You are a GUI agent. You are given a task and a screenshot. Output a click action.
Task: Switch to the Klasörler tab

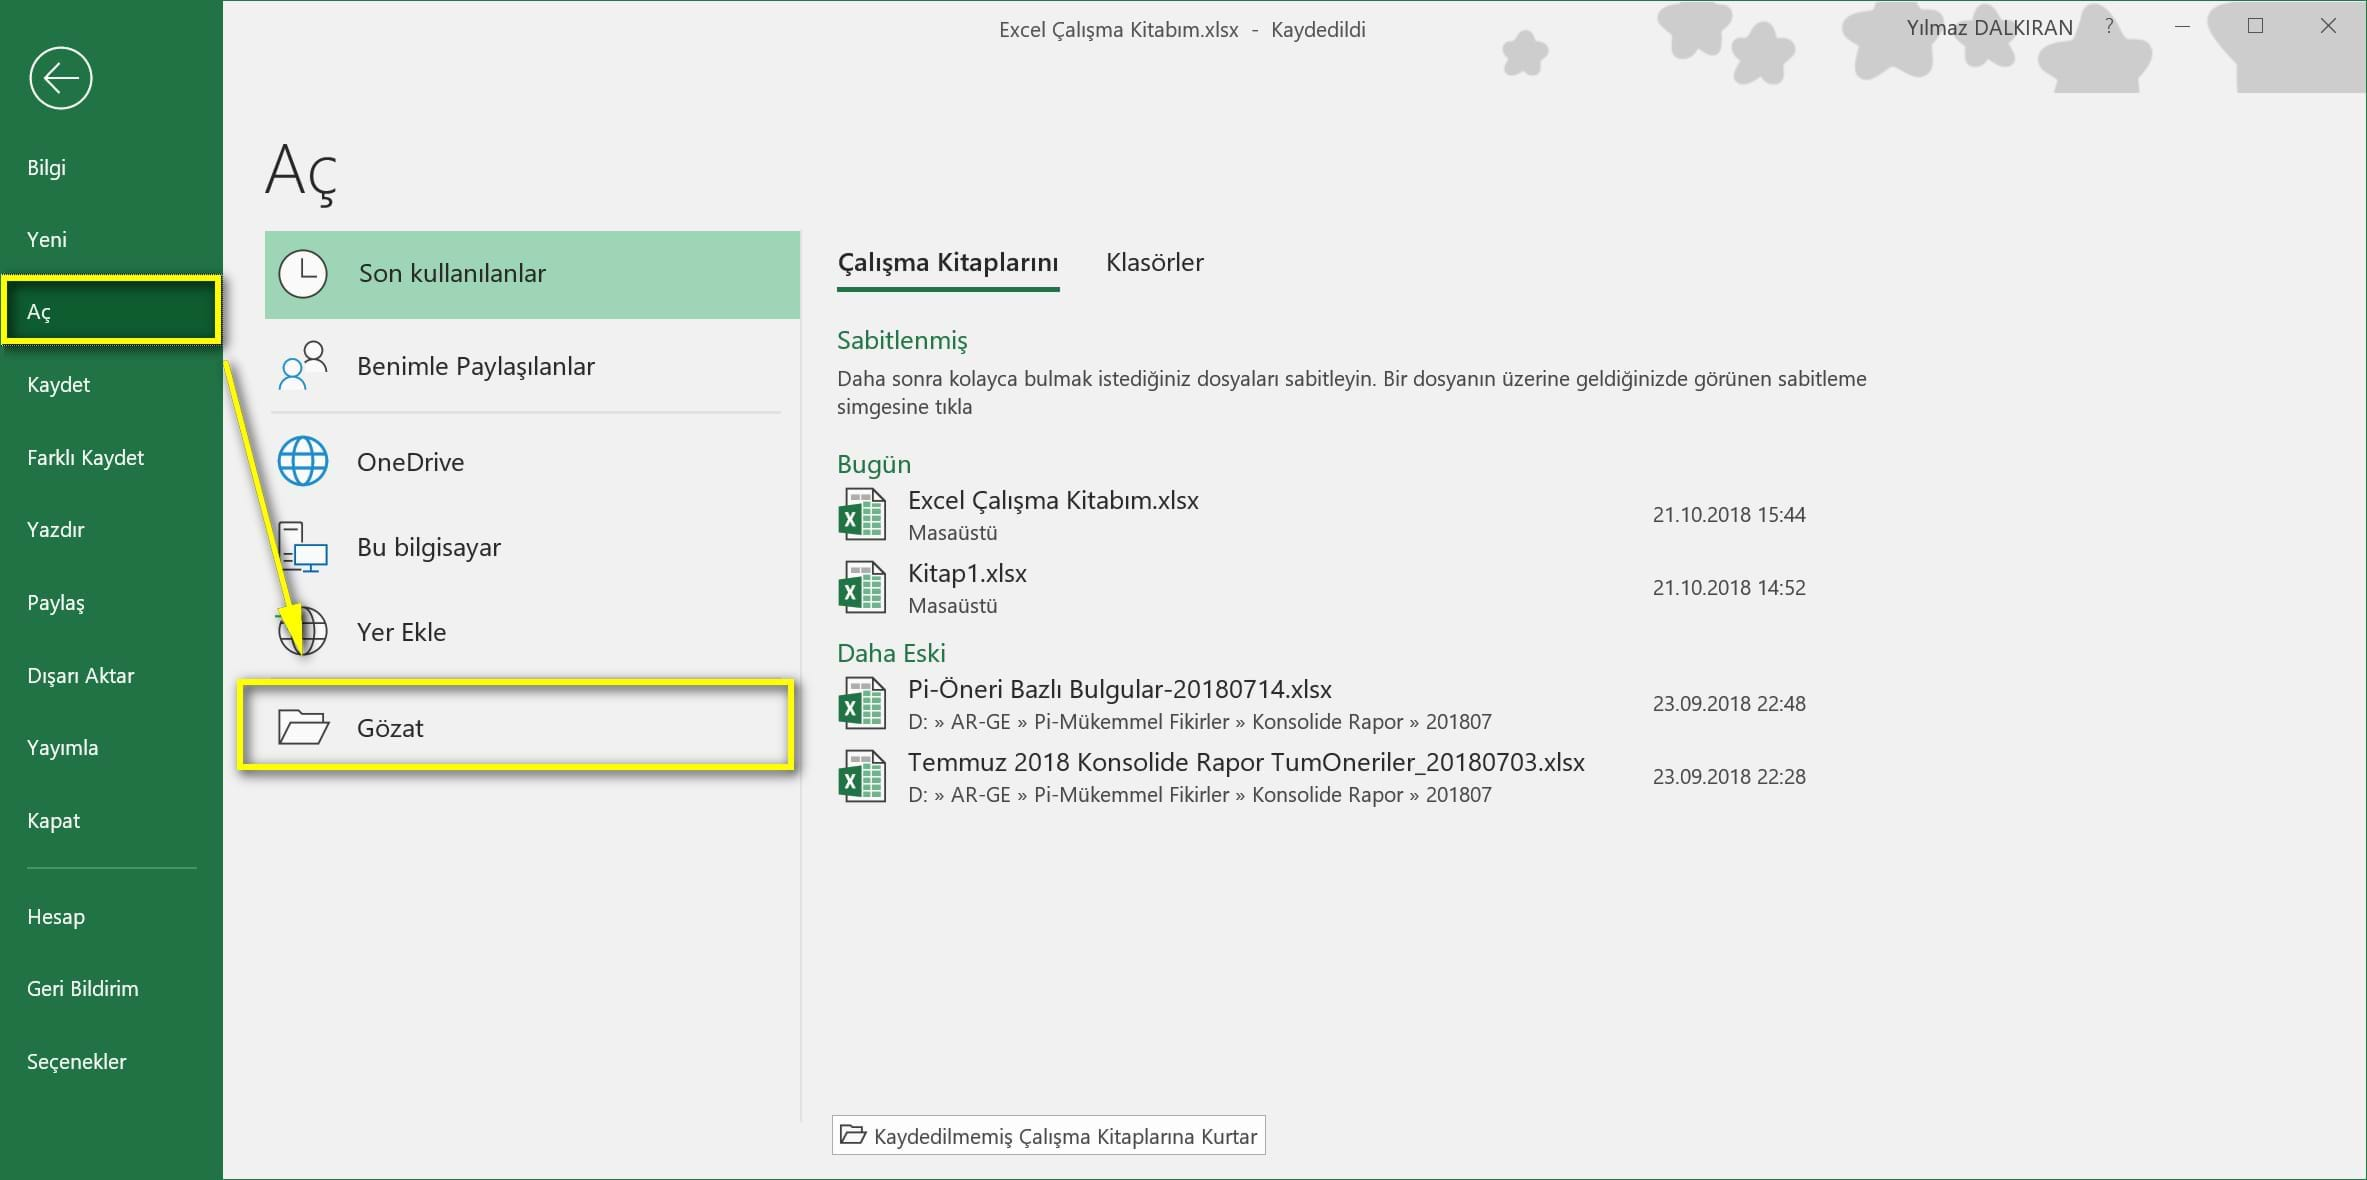(1155, 263)
